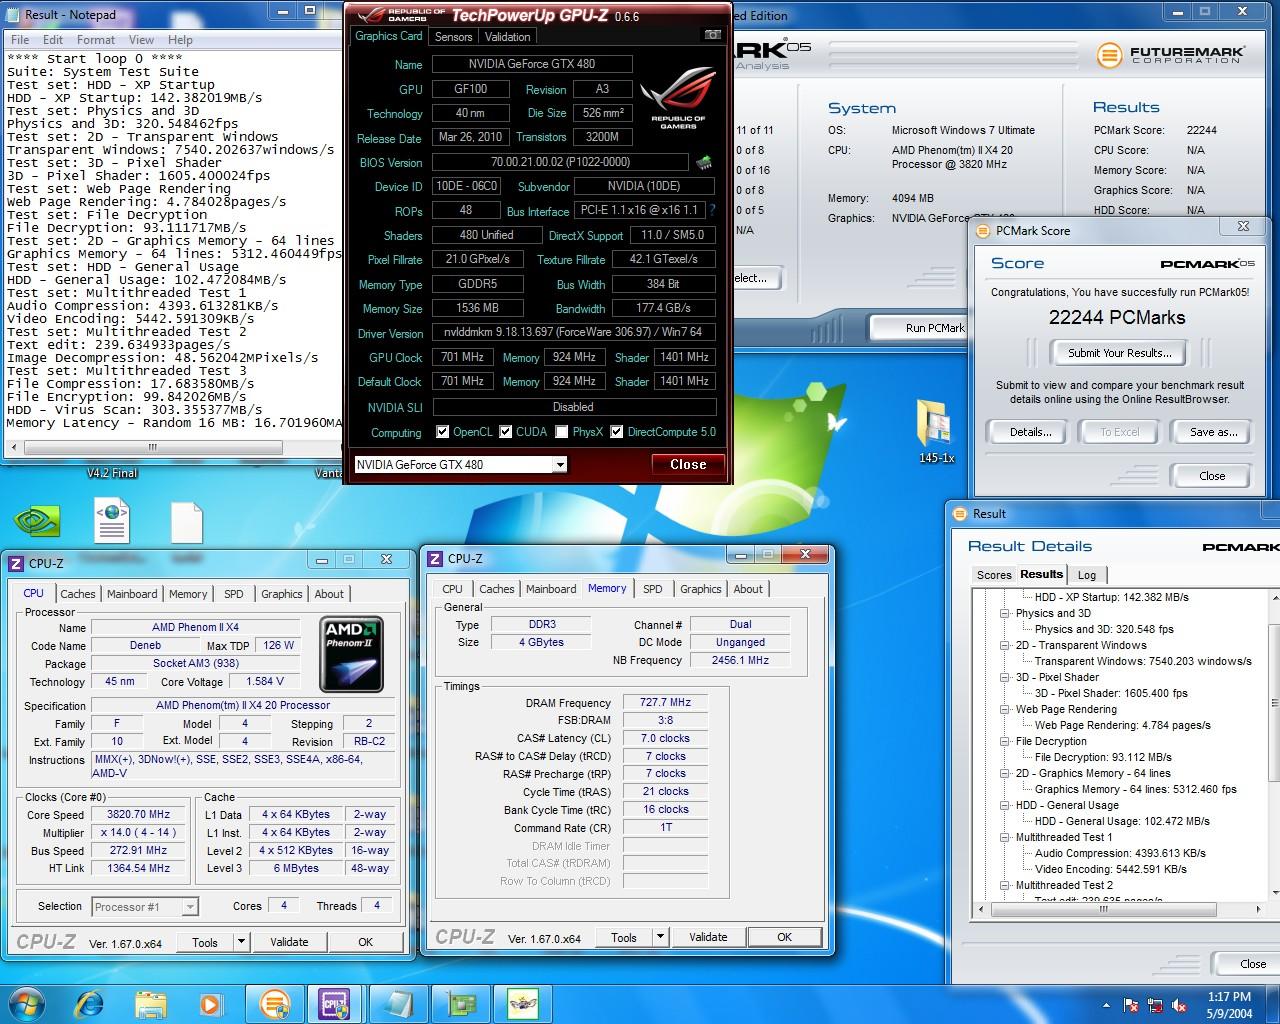Open the SPD tab in CPU-Z Memory window
This screenshot has height=1024, width=1280.
tap(653, 589)
